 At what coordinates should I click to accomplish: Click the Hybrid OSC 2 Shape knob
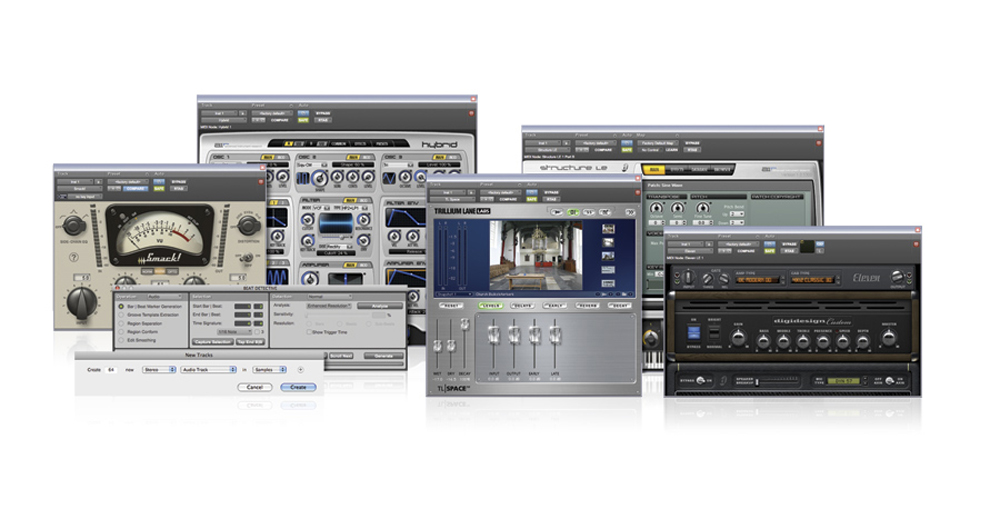[x=319, y=179]
